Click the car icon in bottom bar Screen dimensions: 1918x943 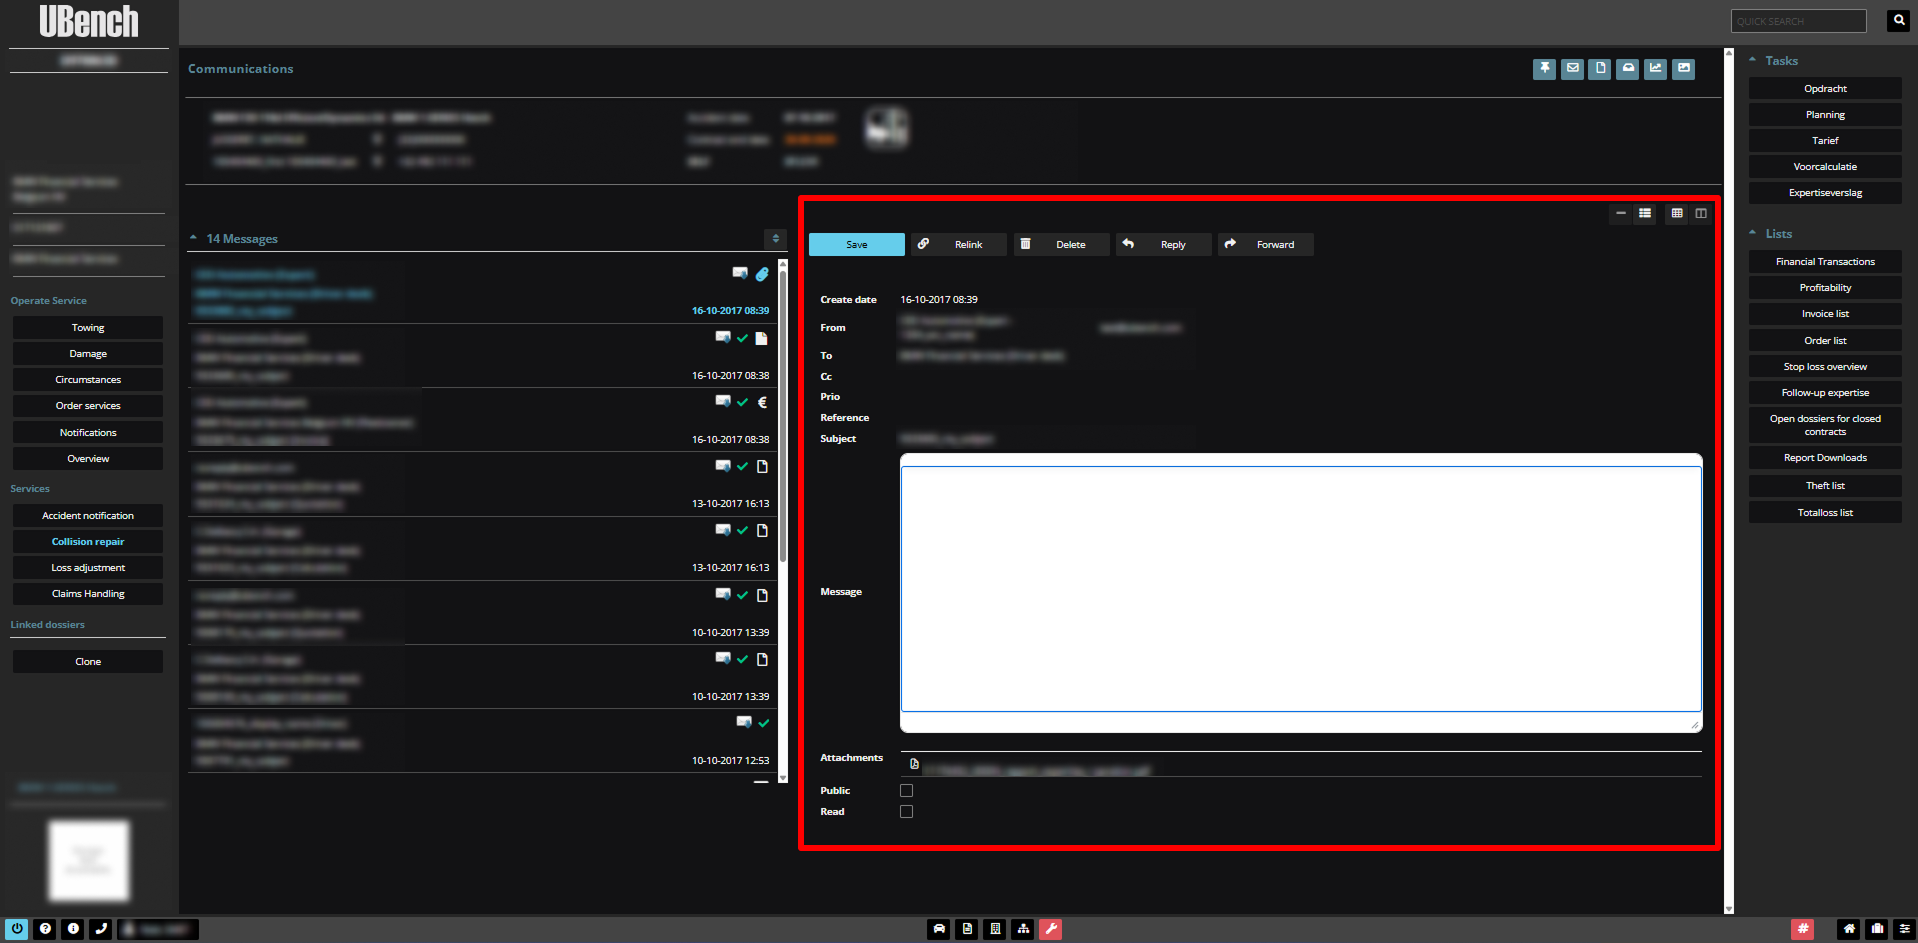point(939,929)
